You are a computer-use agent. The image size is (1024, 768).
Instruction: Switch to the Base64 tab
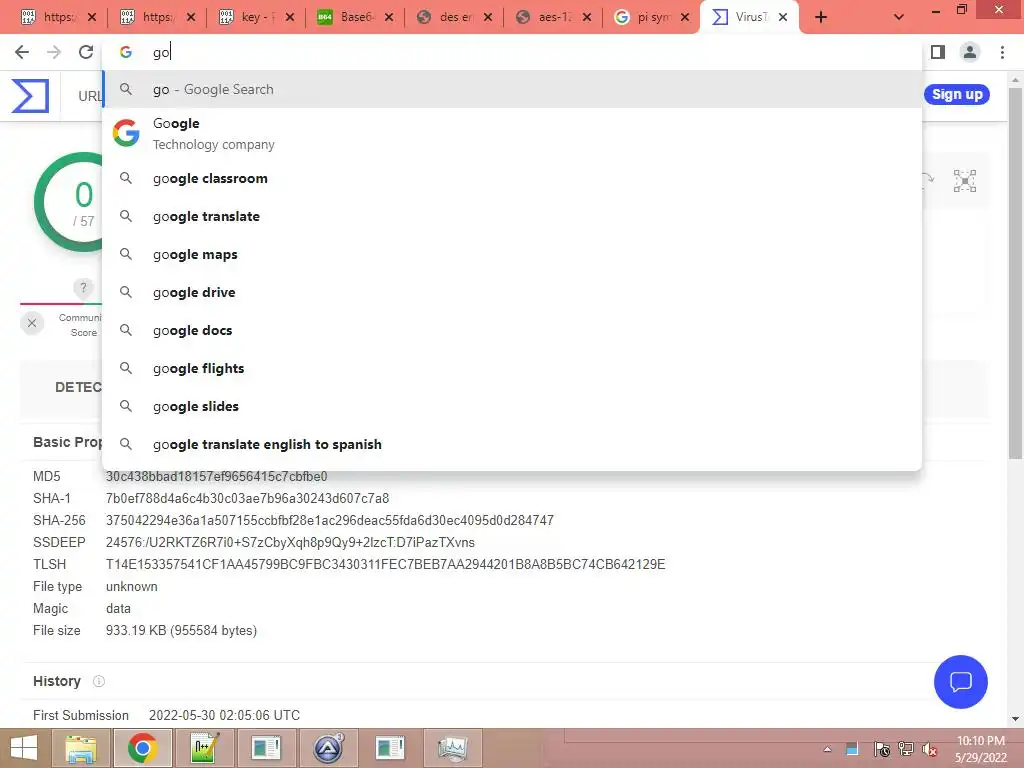tap(355, 18)
